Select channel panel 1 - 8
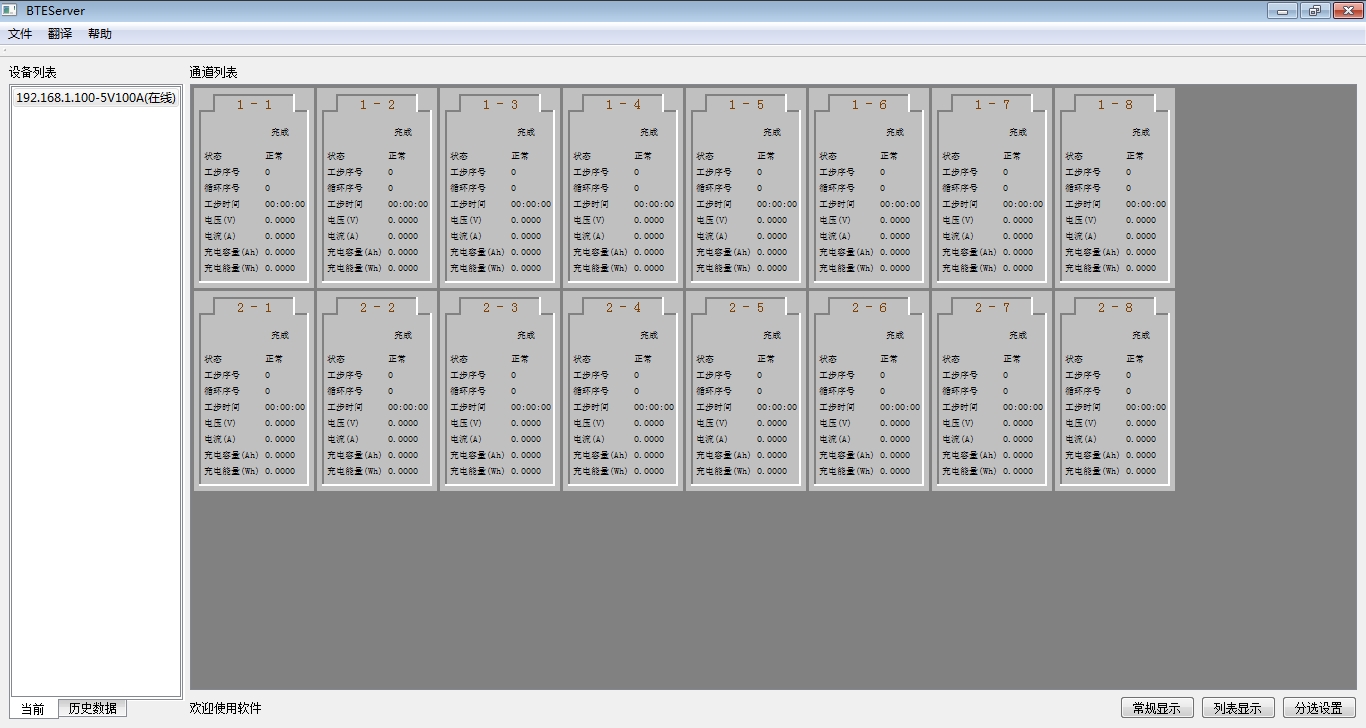Image resolution: width=1366 pixels, height=728 pixels. [x=1115, y=187]
